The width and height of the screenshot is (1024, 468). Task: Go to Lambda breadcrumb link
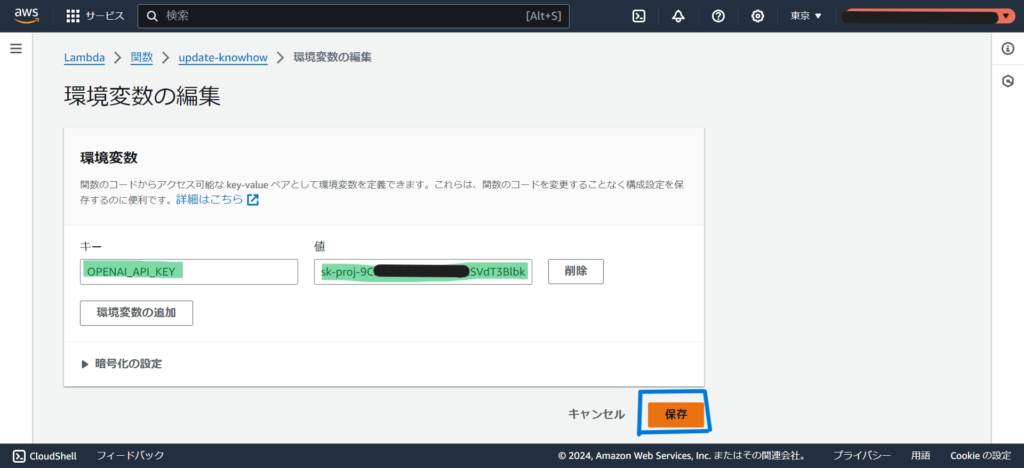tap(85, 58)
